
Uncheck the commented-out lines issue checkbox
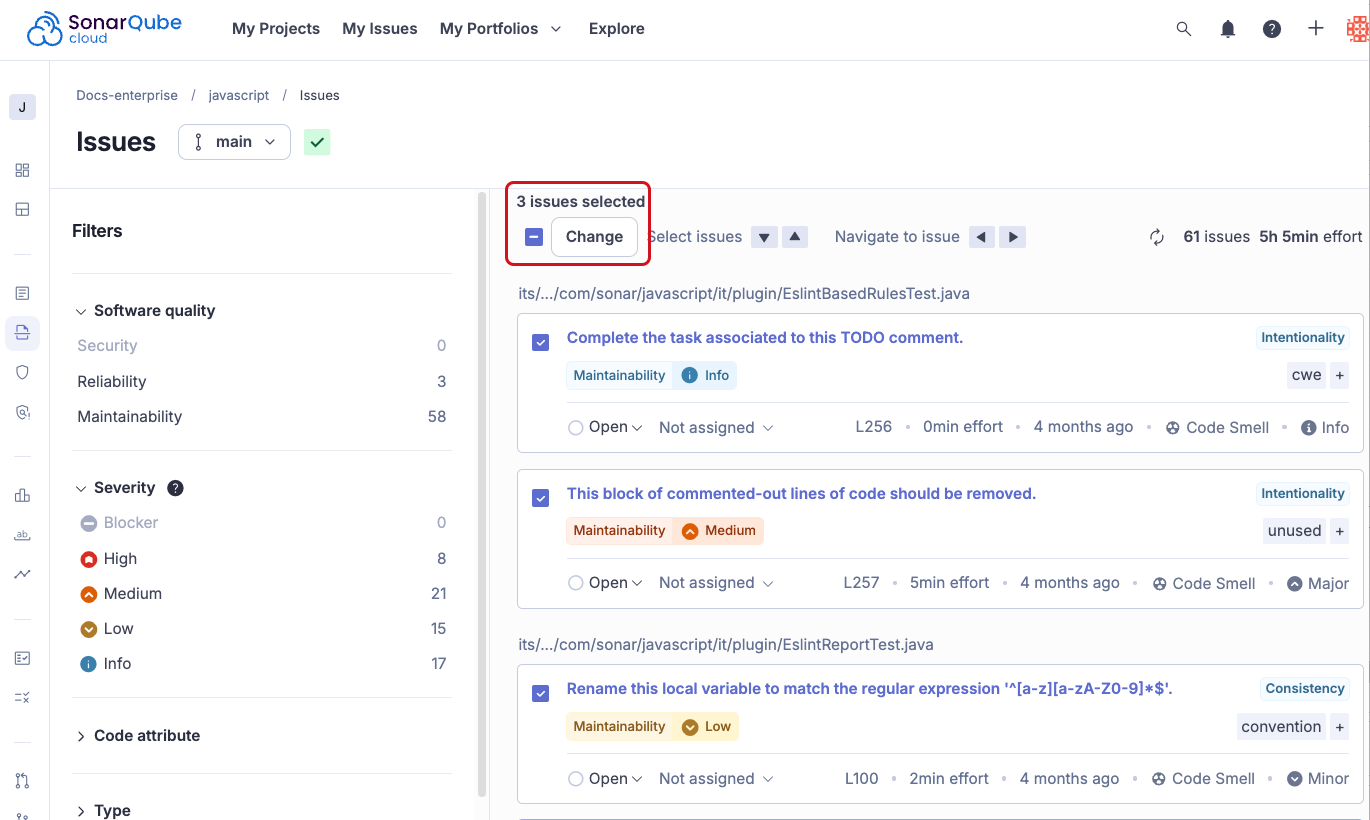tap(541, 498)
